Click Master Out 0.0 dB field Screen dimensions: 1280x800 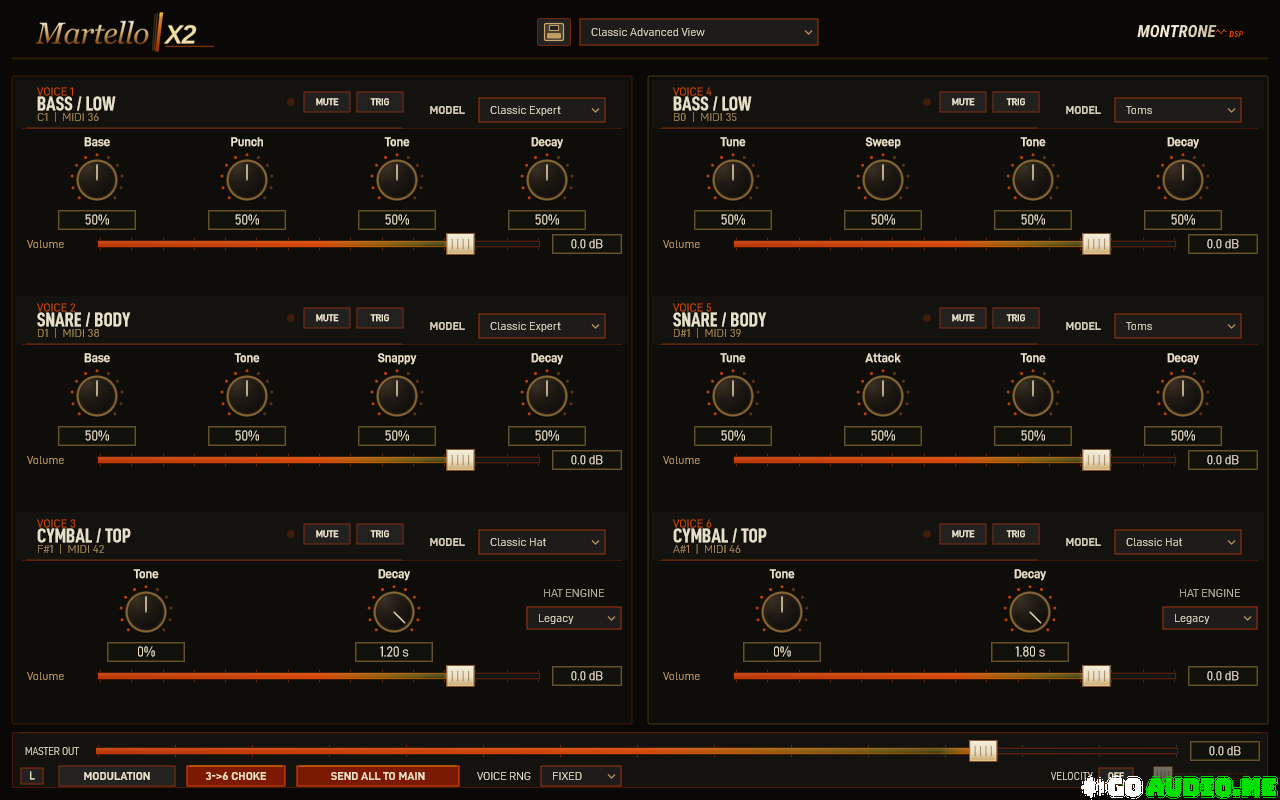(x=1224, y=751)
